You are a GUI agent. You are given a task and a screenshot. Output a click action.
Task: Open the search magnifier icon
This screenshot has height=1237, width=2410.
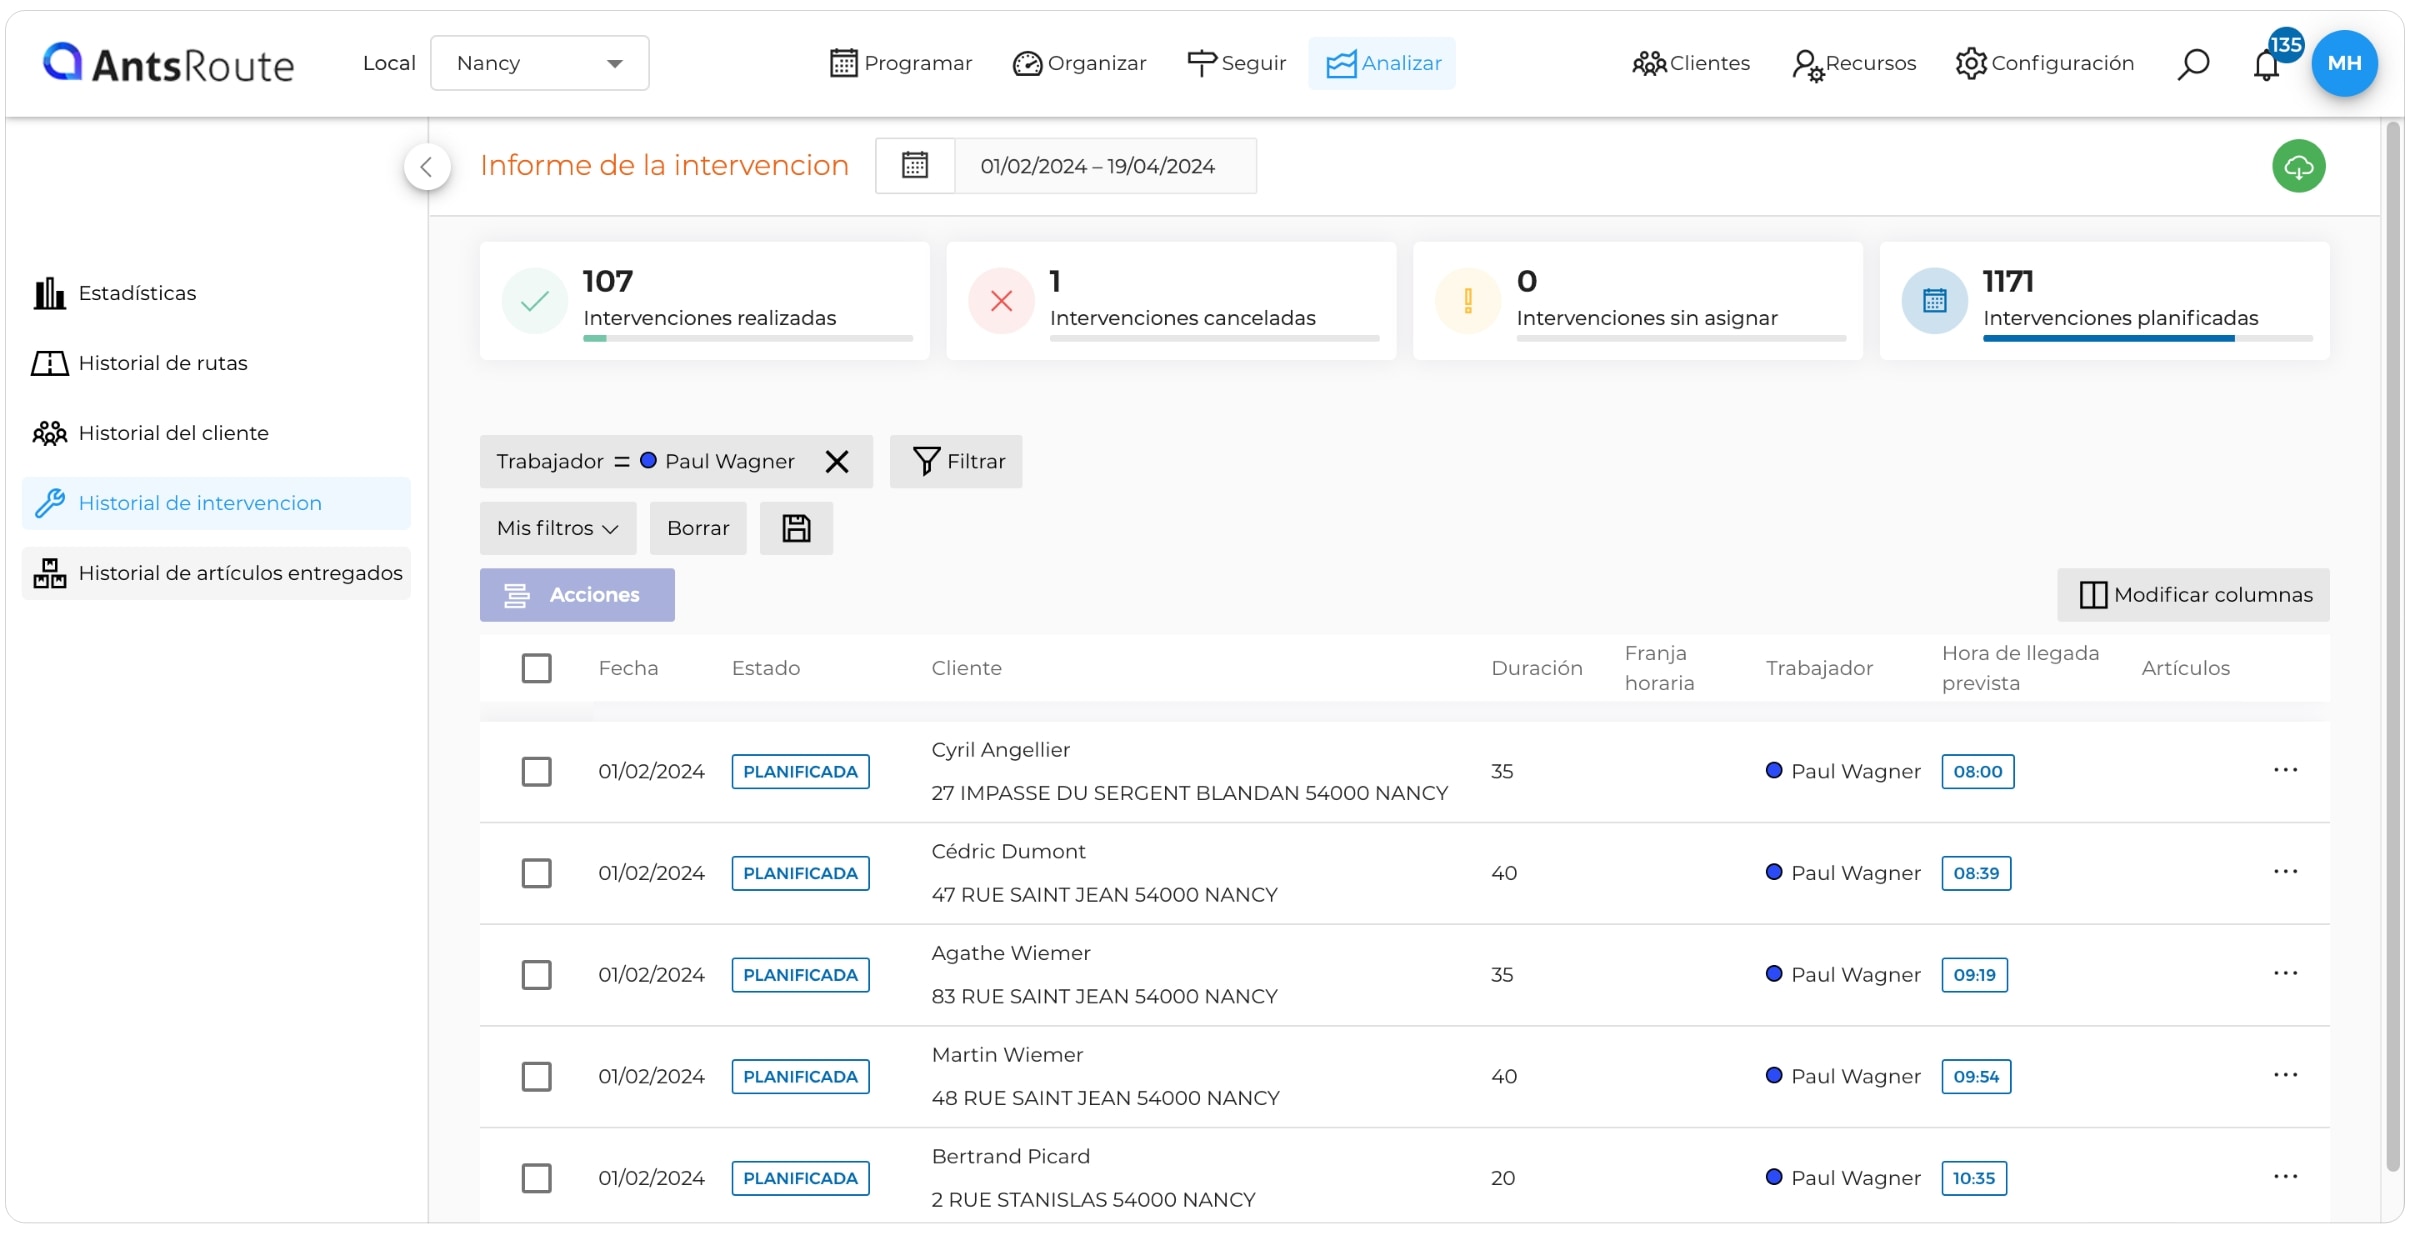tap(2192, 64)
